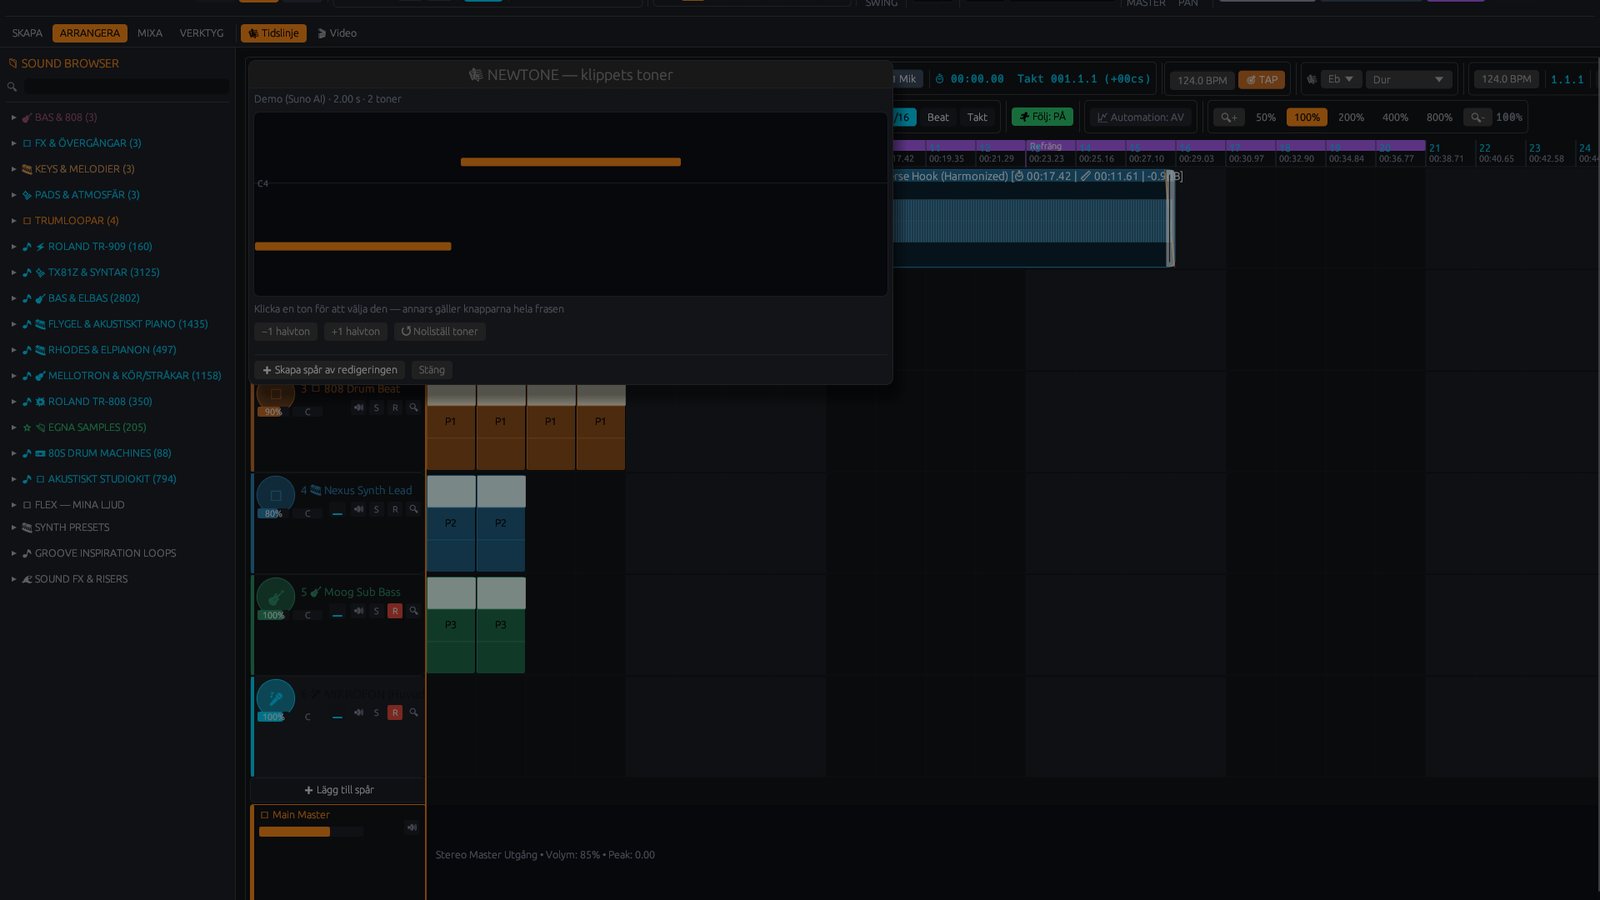1600x900 pixels.
Task: Toggle Automation: AV button
Action: [1140, 117]
